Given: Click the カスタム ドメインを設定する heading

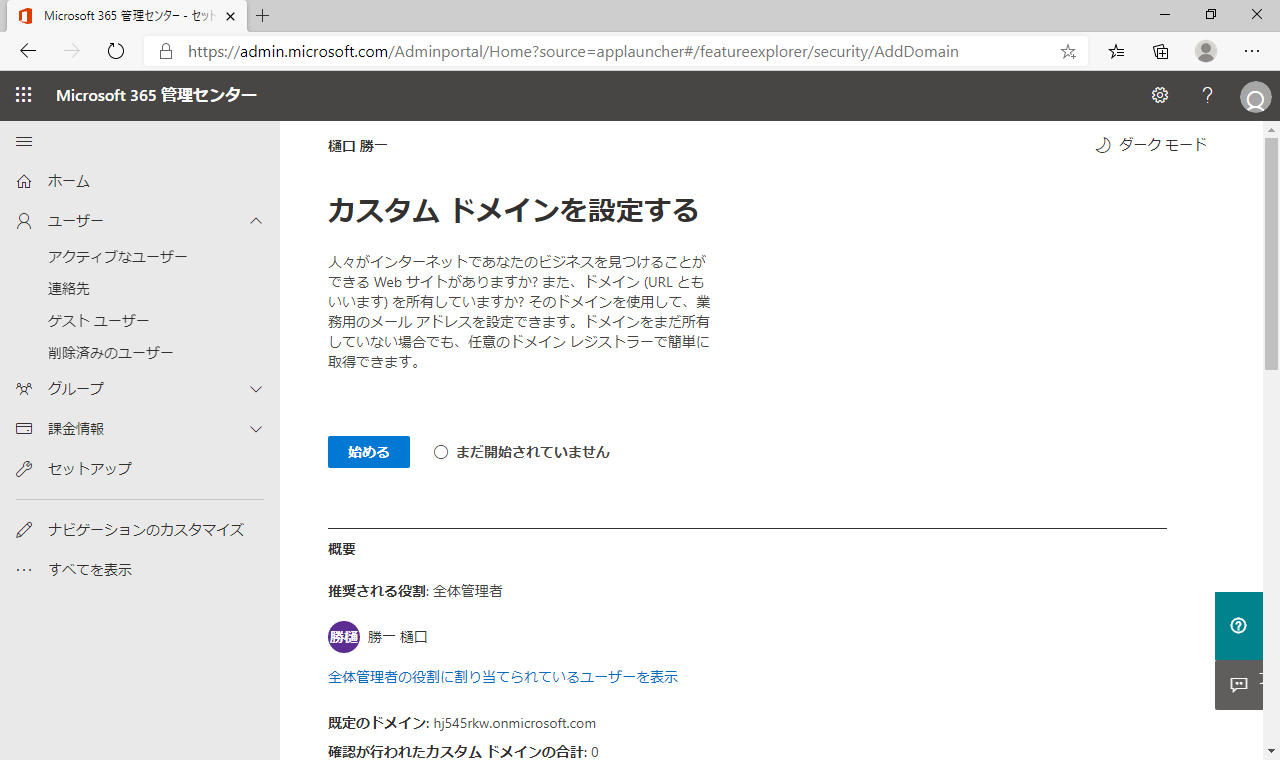Looking at the screenshot, I should (513, 211).
